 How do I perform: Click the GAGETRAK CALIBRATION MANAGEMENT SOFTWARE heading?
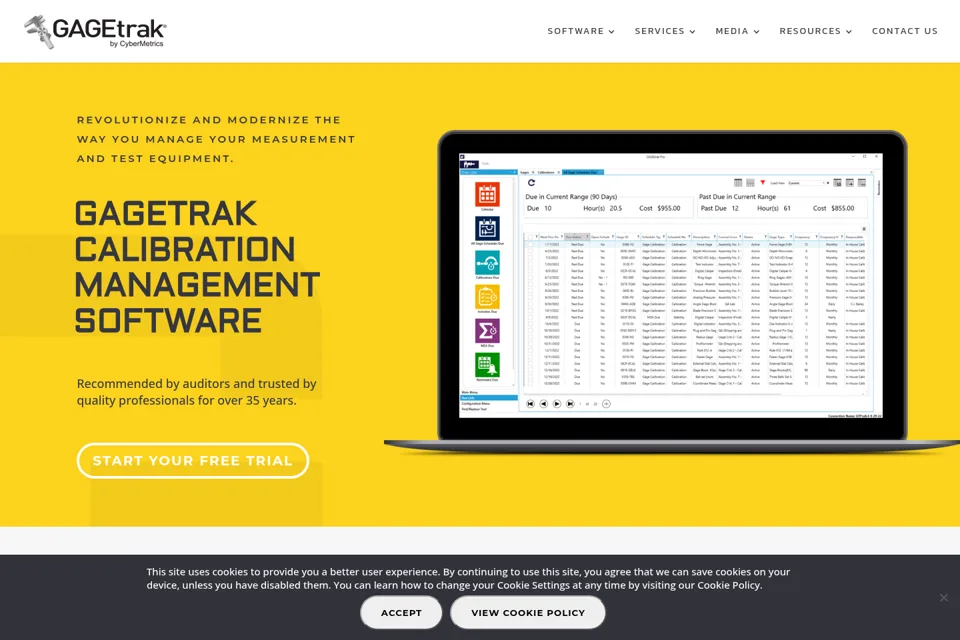click(197, 267)
